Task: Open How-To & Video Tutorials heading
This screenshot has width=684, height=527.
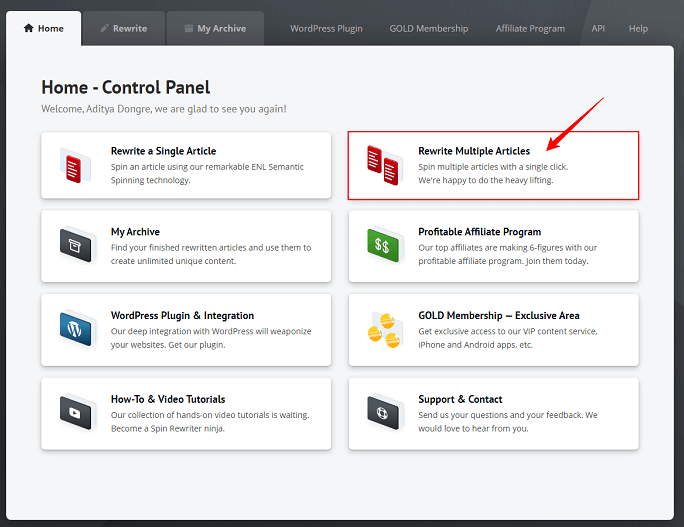Action: pos(168,399)
